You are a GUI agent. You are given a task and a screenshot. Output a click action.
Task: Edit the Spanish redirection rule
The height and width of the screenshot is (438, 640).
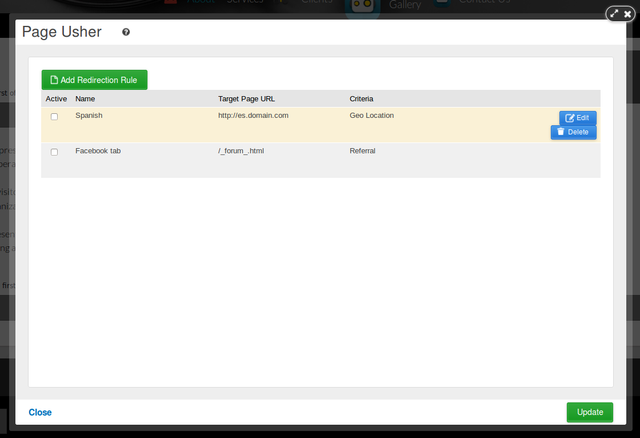pyautogui.click(x=578, y=118)
